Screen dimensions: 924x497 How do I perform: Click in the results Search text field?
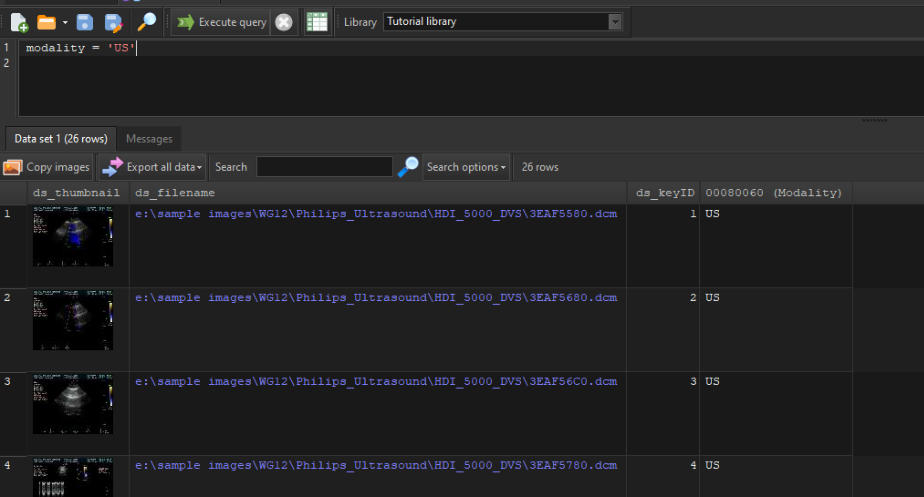click(x=324, y=167)
